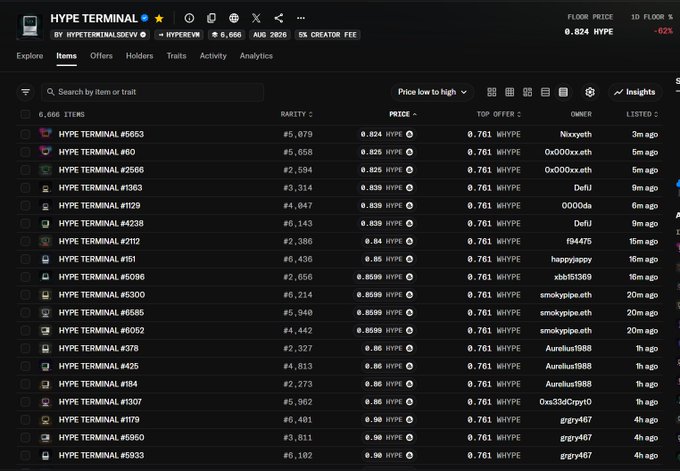
Task: Open table settings gear icon
Action: [590, 92]
